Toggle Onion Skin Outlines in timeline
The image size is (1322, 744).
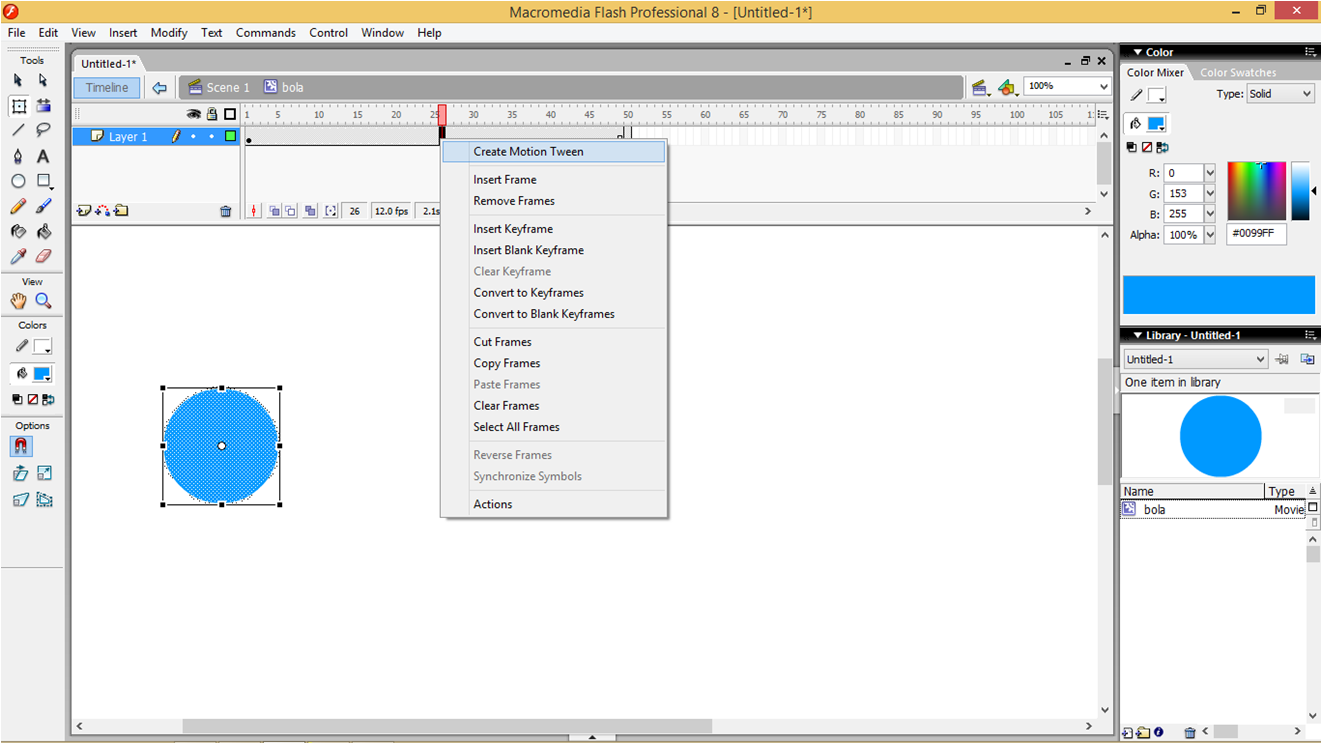(290, 211)
